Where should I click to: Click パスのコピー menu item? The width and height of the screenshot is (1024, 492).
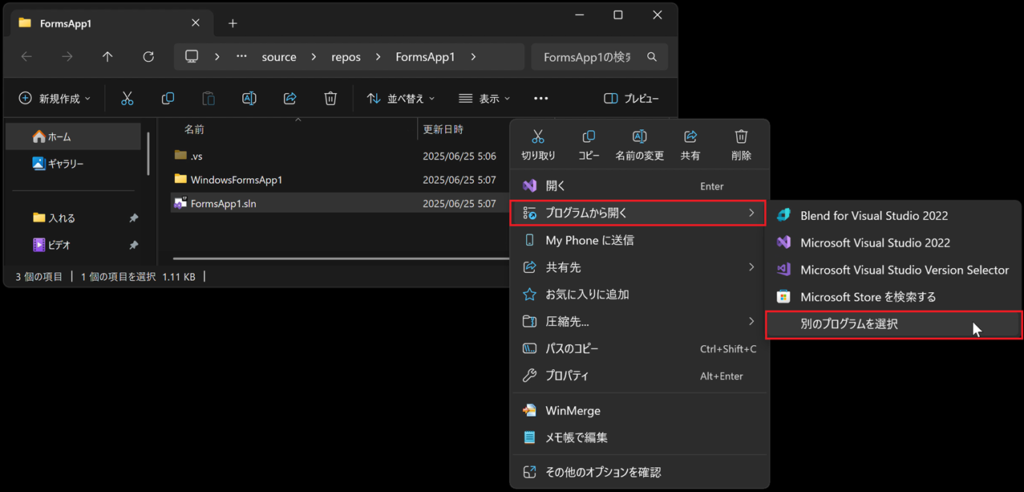click(x=639, y=349)
